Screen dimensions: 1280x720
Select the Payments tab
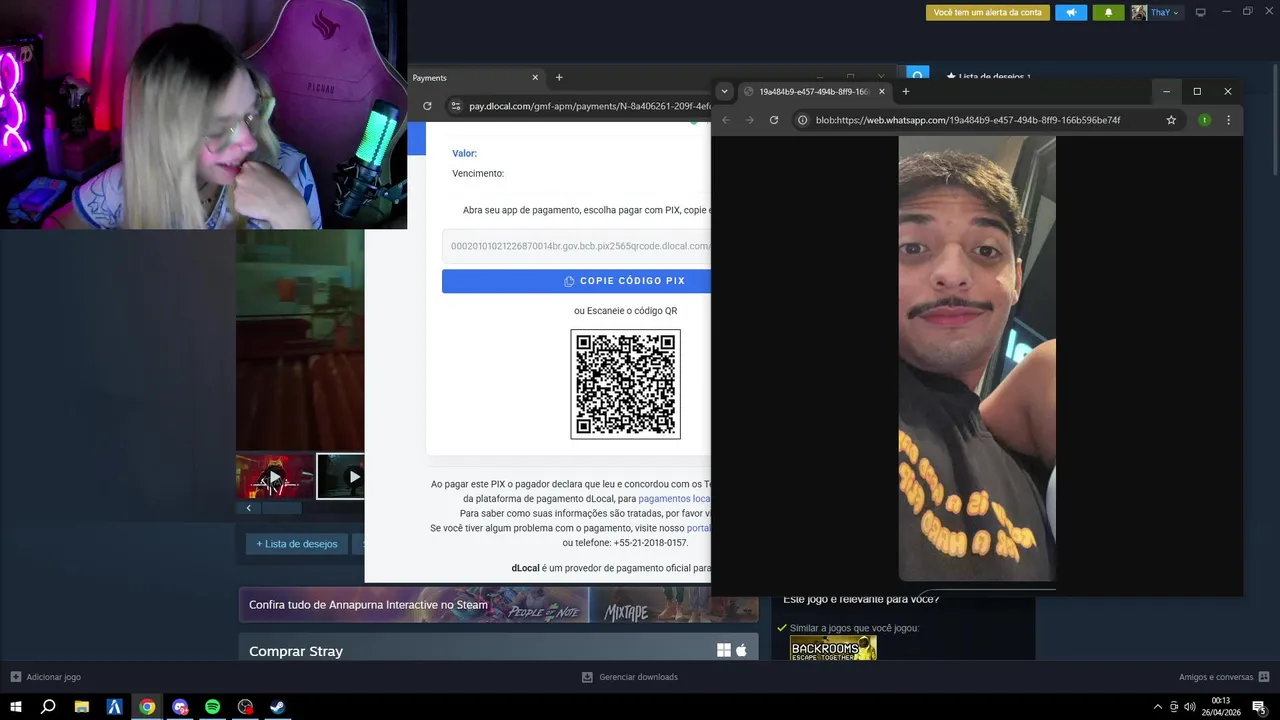(x=475, y=78)
